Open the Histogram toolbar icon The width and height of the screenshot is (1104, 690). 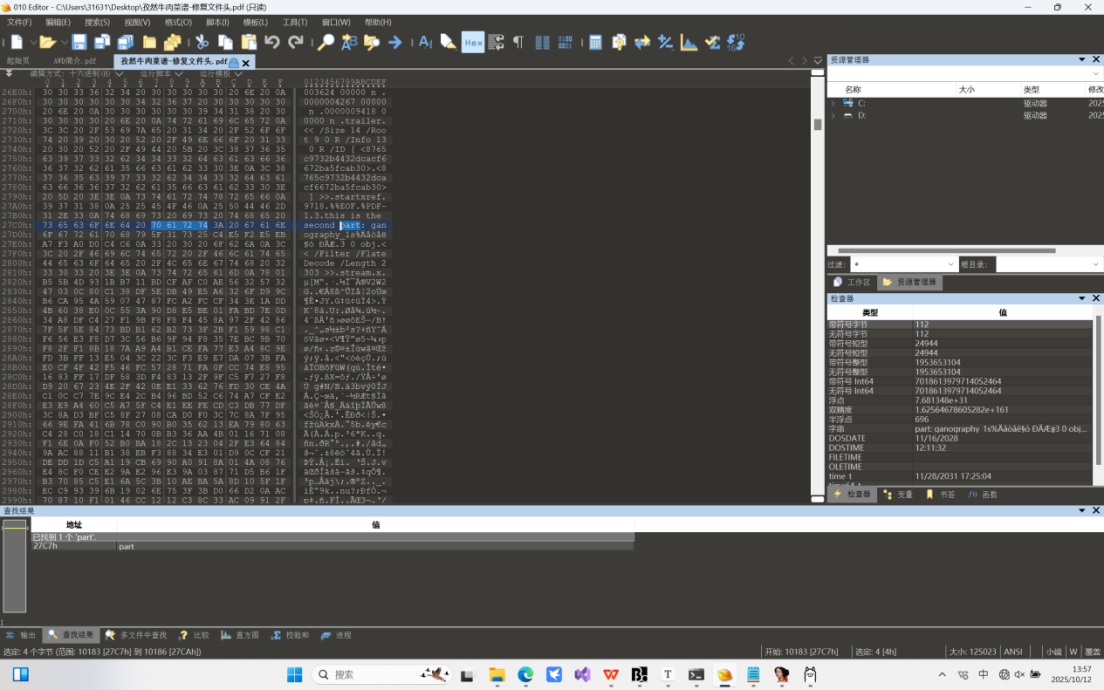(x=689, y=42)
